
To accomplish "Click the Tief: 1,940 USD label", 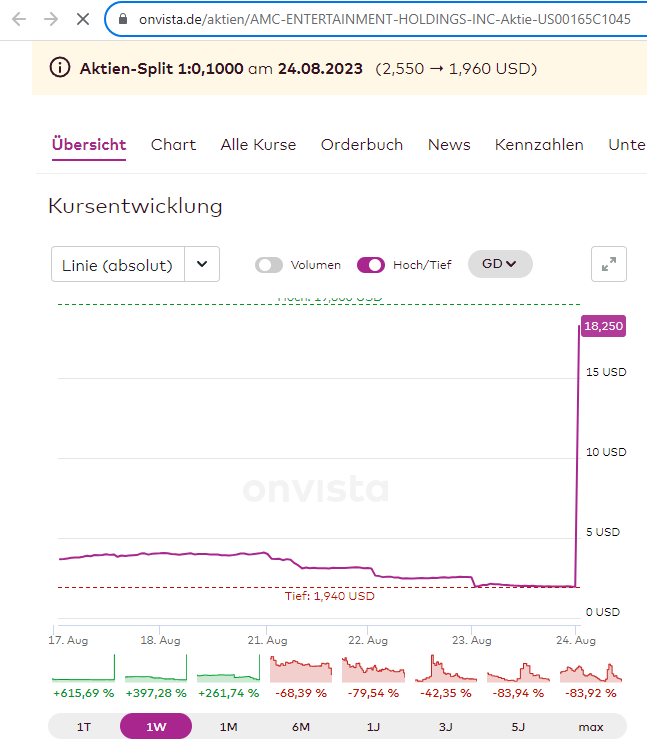I will pyautogui.click(x=330, y=596).
